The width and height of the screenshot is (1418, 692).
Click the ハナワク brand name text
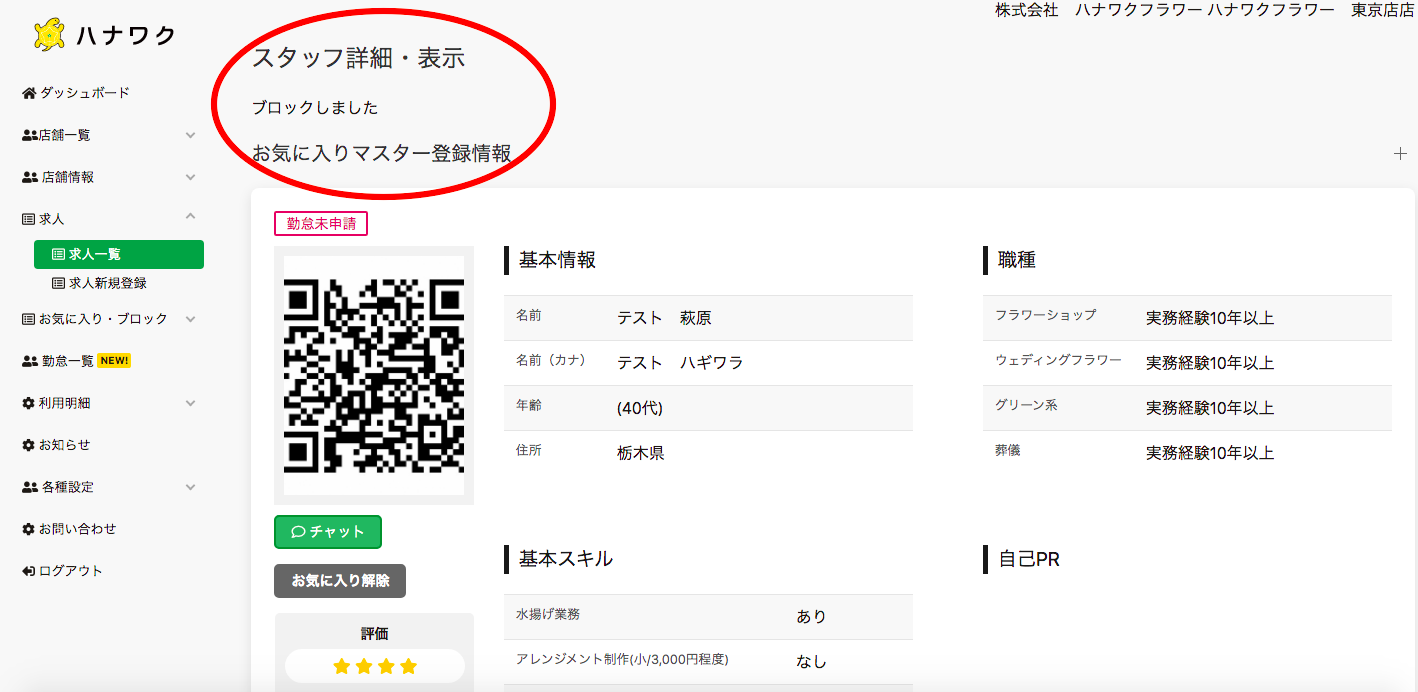coord(126,36)
